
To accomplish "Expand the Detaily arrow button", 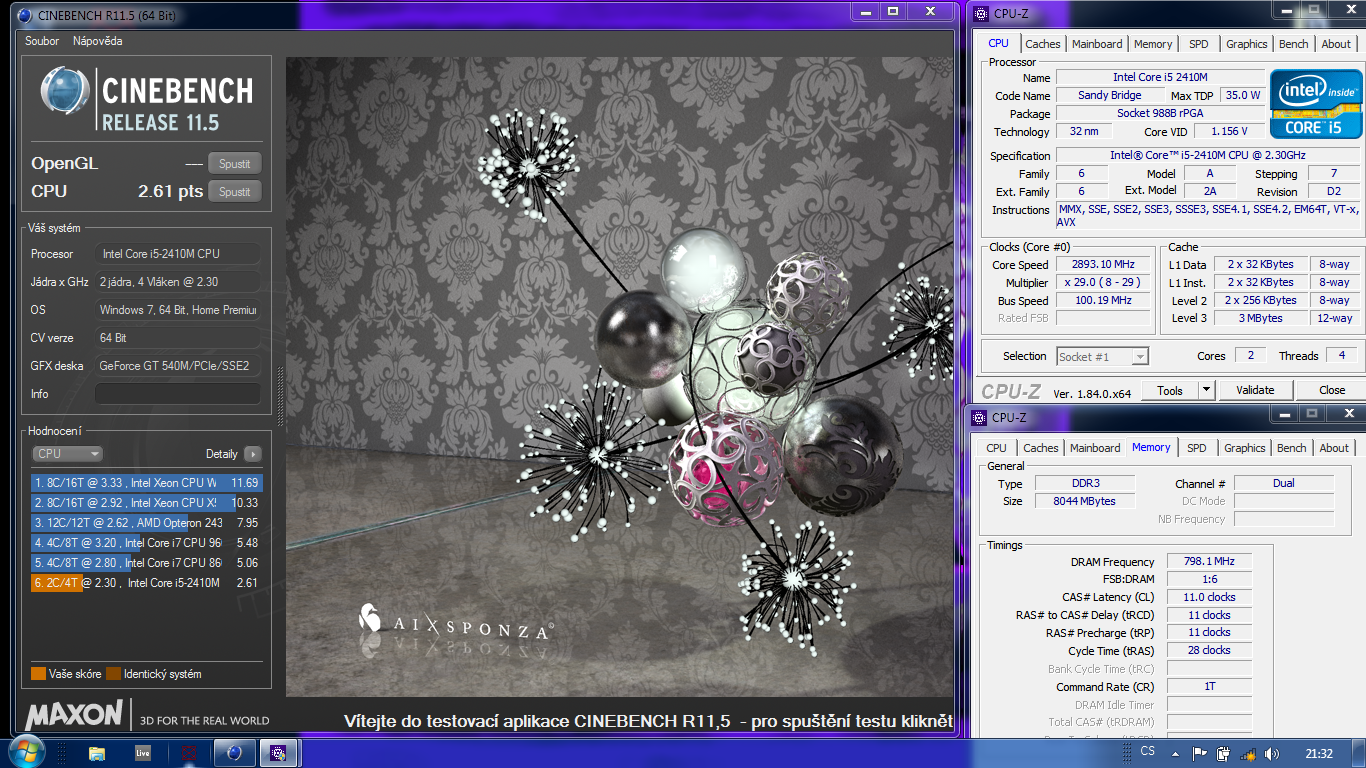I will [252, 454].
